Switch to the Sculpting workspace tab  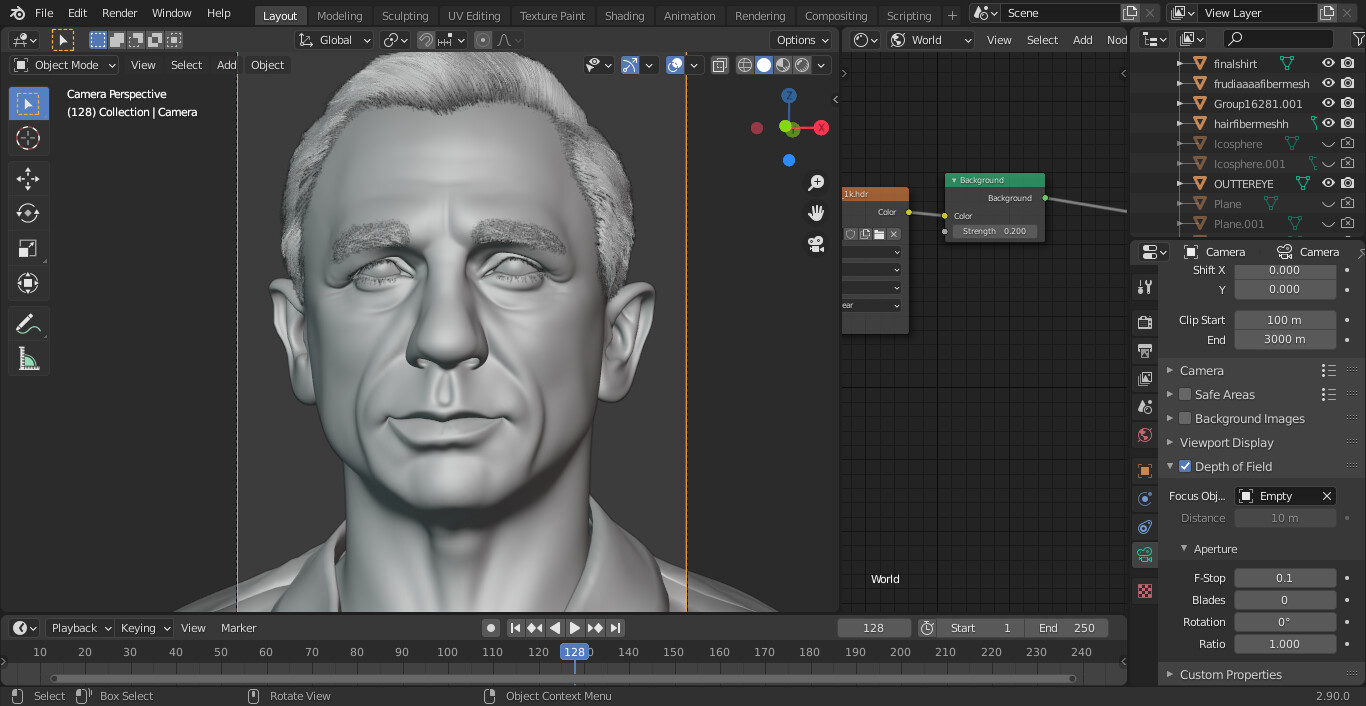pyautogui.click(x=405, y=16)
